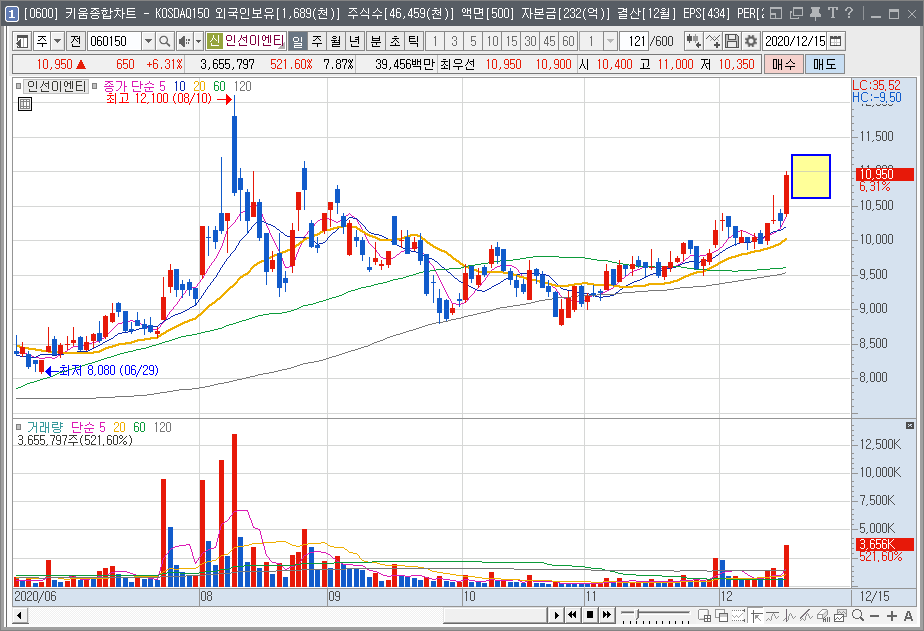
Task: Select the 10 interval button
Action: [493, 41]
